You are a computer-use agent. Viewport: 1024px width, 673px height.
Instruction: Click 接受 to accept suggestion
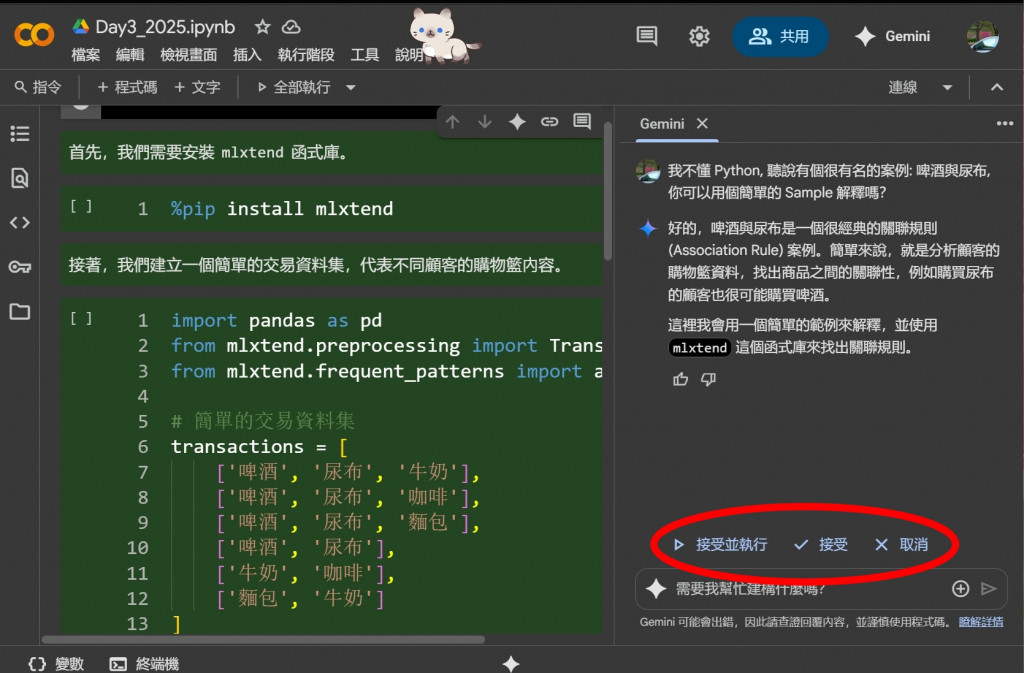tap(821, 544)
